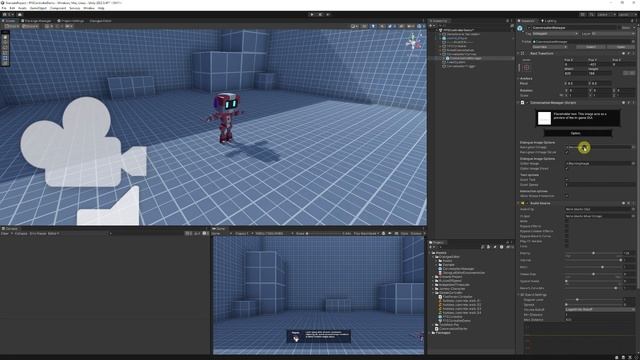This screenshot has height=360, width=640.
Task: Toggle Background Image Sliced checkbox
Action: (x=567, y=153)
